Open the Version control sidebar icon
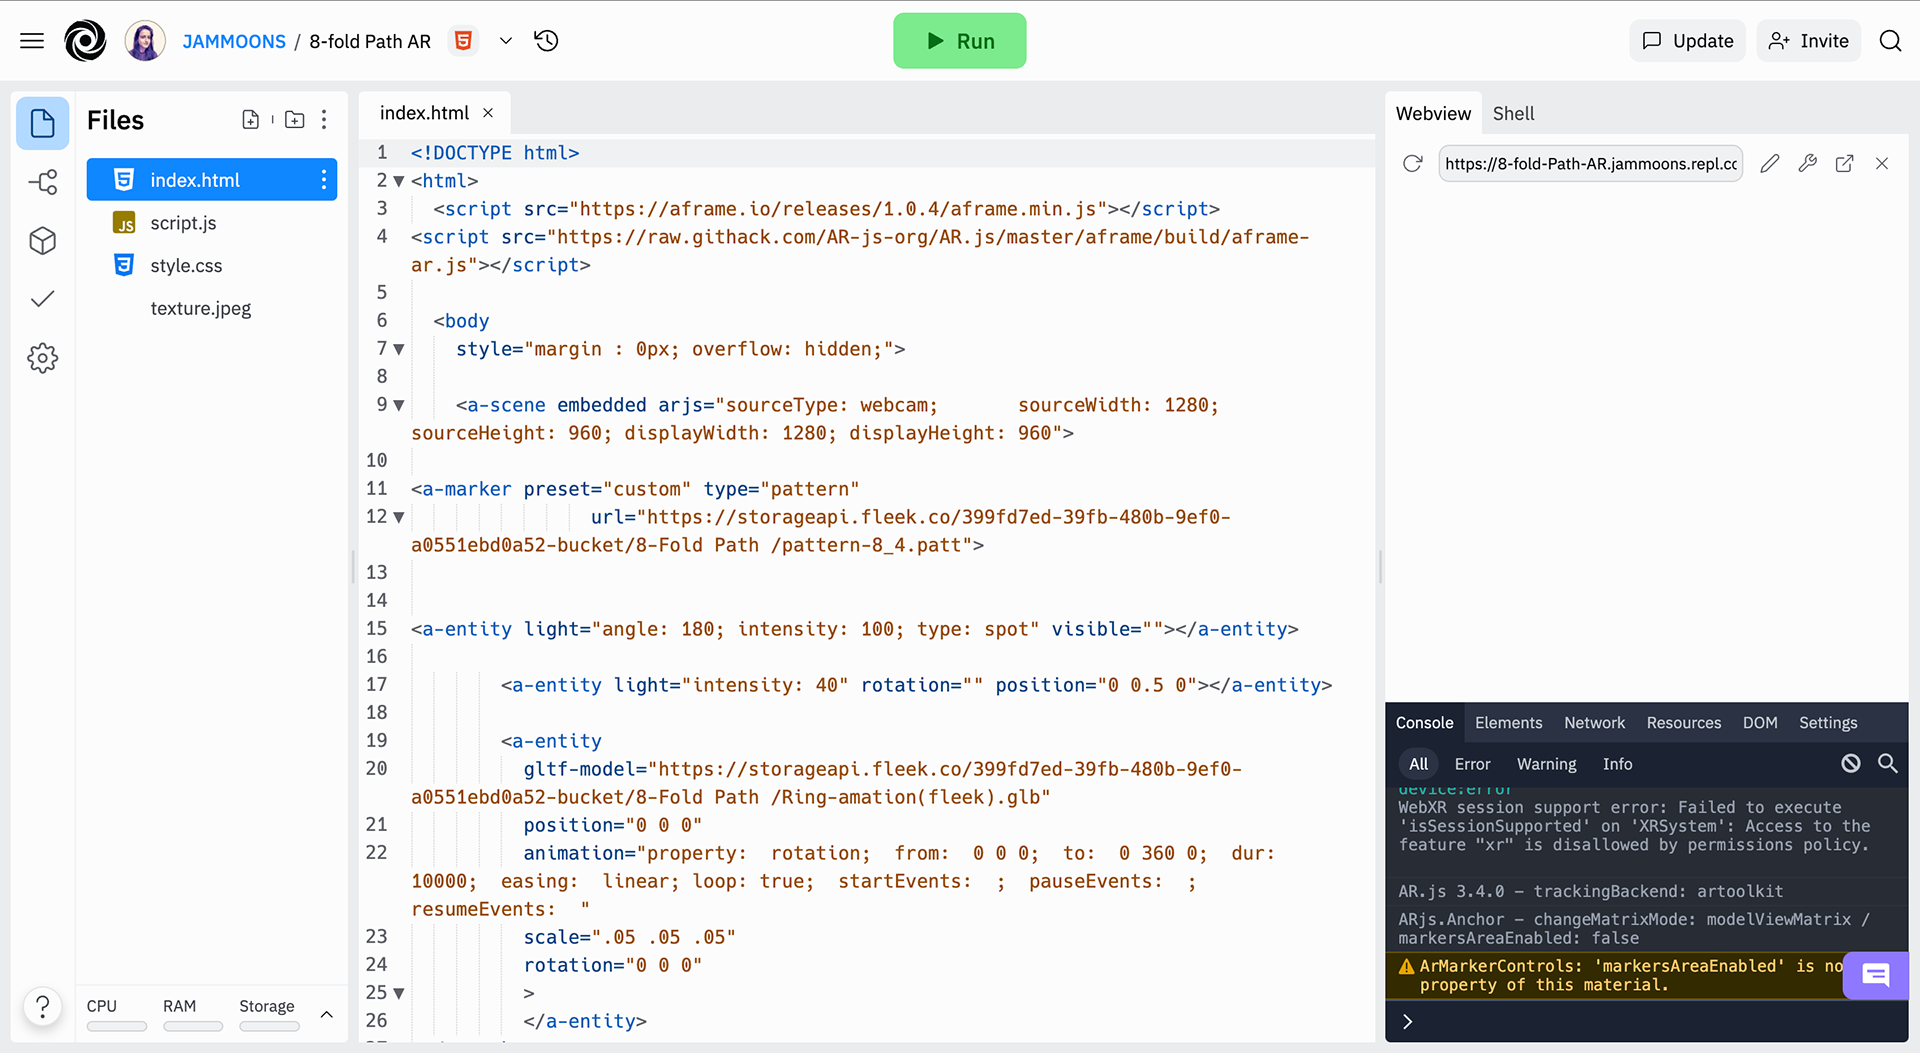Image resolution: width=1920 pixels, height=1053 pixels. click(42, 182)
